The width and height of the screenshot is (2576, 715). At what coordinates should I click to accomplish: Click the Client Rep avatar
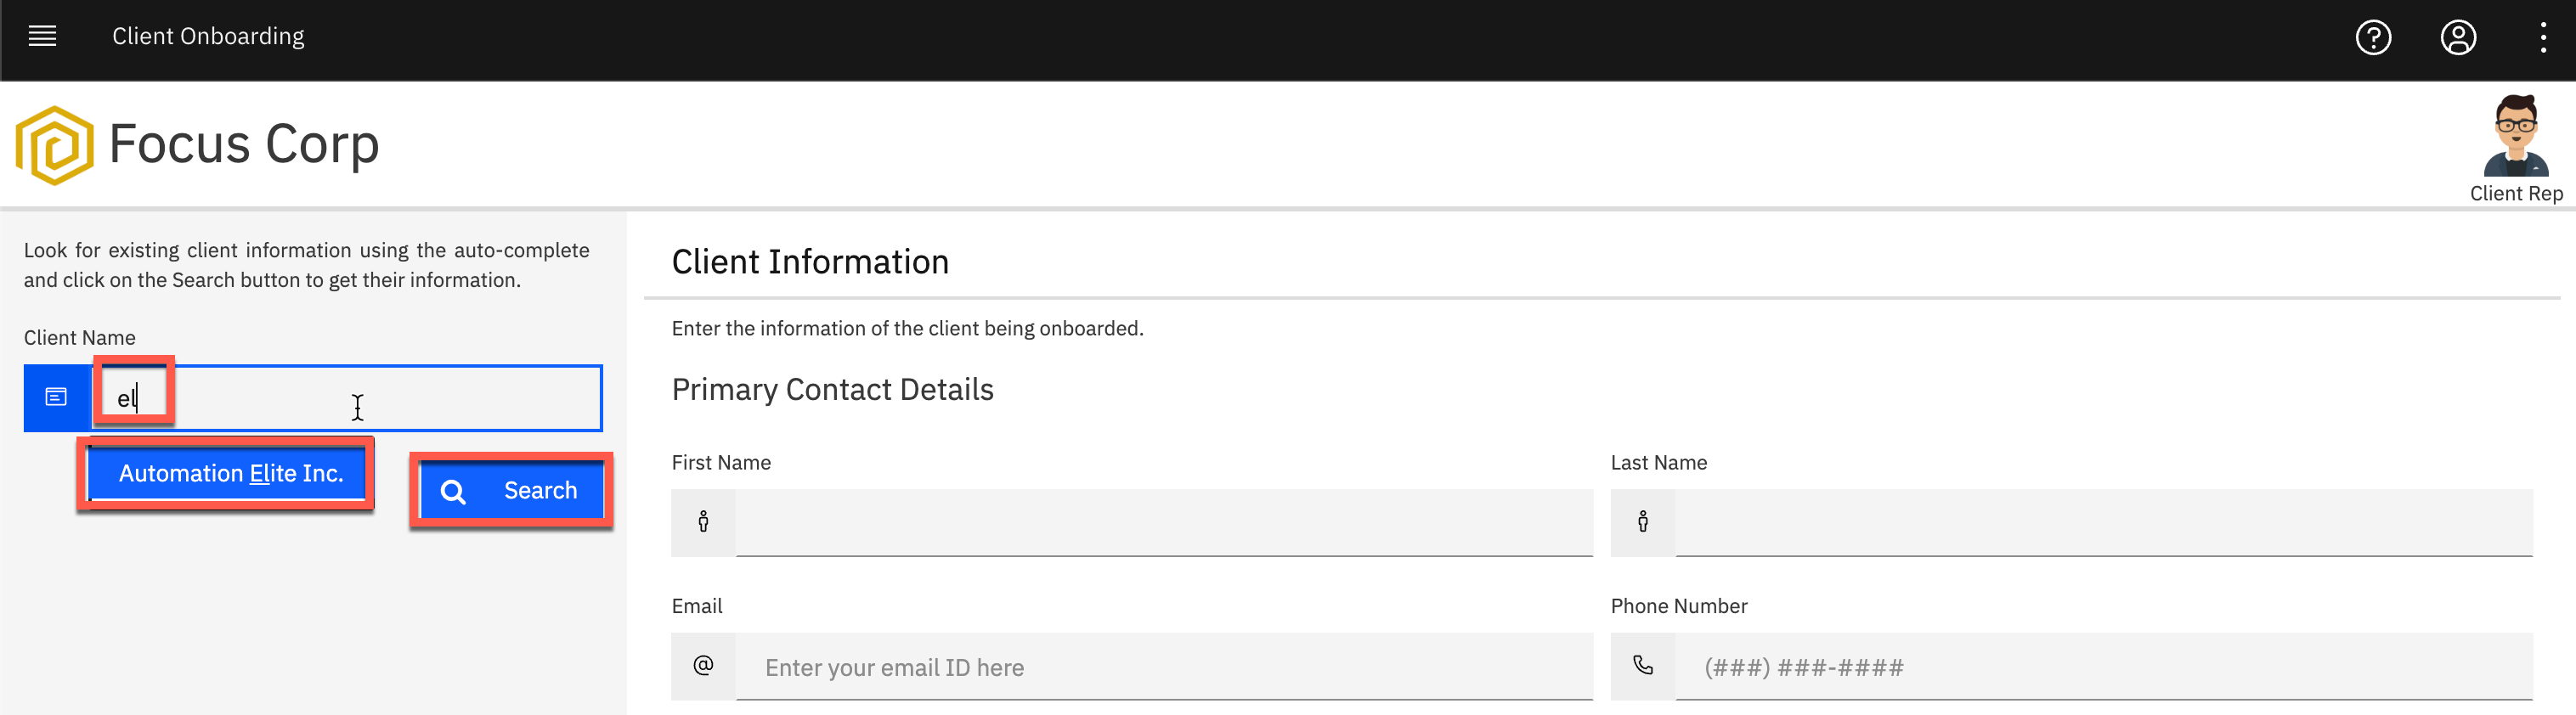click(x=2516, y=136)
